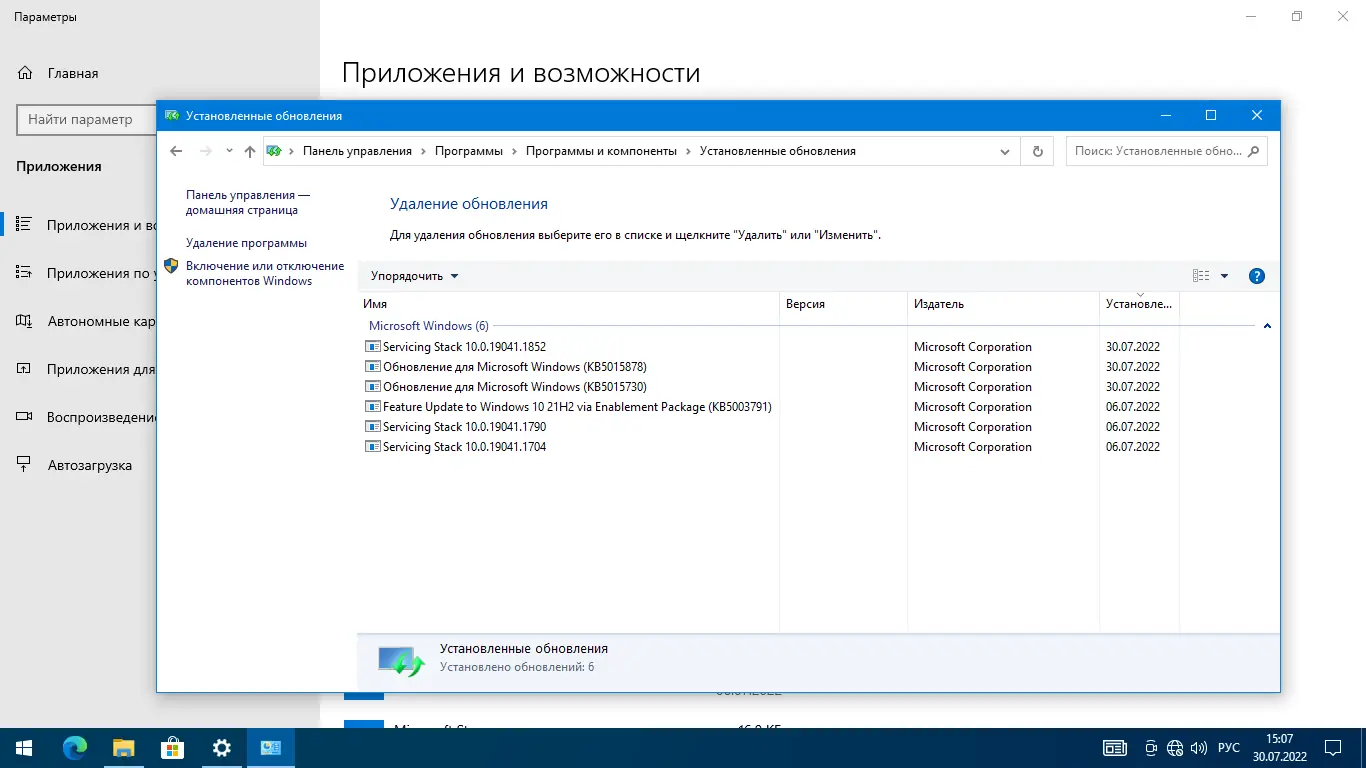Go to Программы и компоненты via breadcrumb

click(x=602, y=150)
